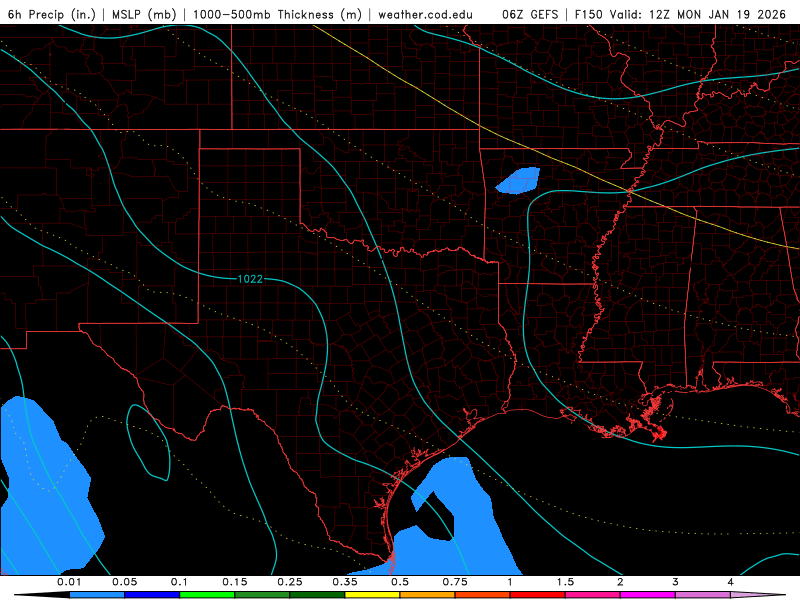Click the 1022 isobar contour label
The height and width of the screenshot is (600, 800).
(x=250, y=279)
